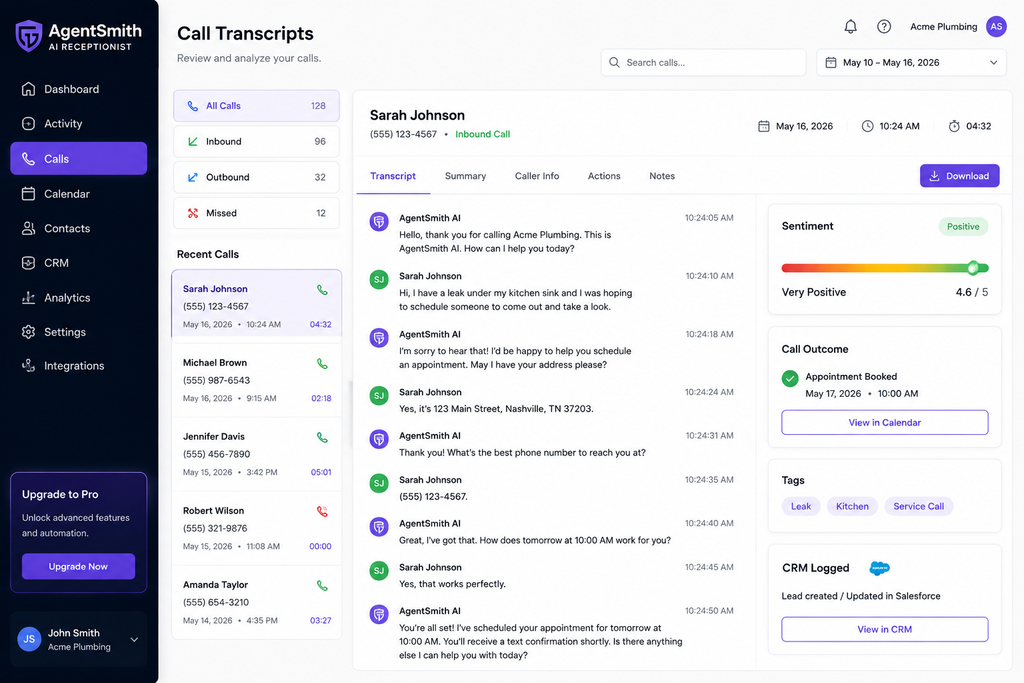The width and height of the screenshot is (1024, 683).
Task: Click Amanda Taylor's green phone icon
Action: [322, 586]
